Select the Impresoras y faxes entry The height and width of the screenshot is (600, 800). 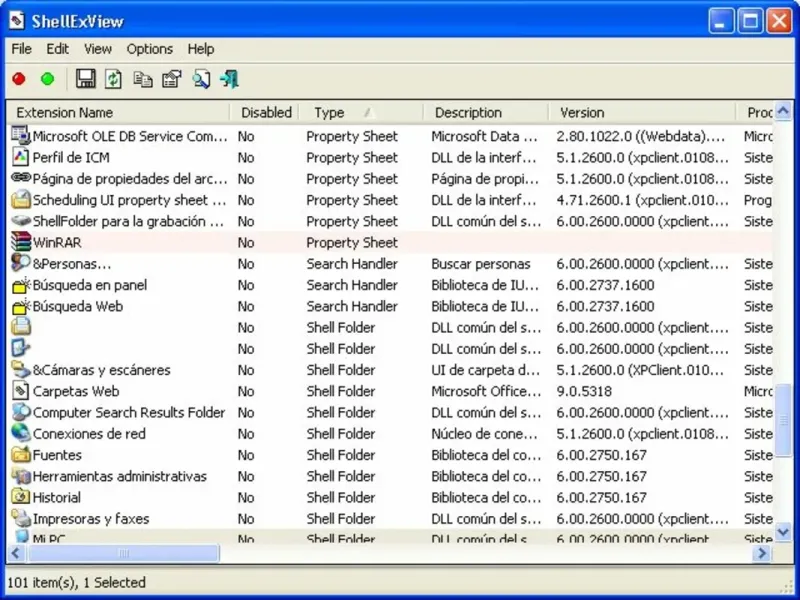[x=91, y=519]
